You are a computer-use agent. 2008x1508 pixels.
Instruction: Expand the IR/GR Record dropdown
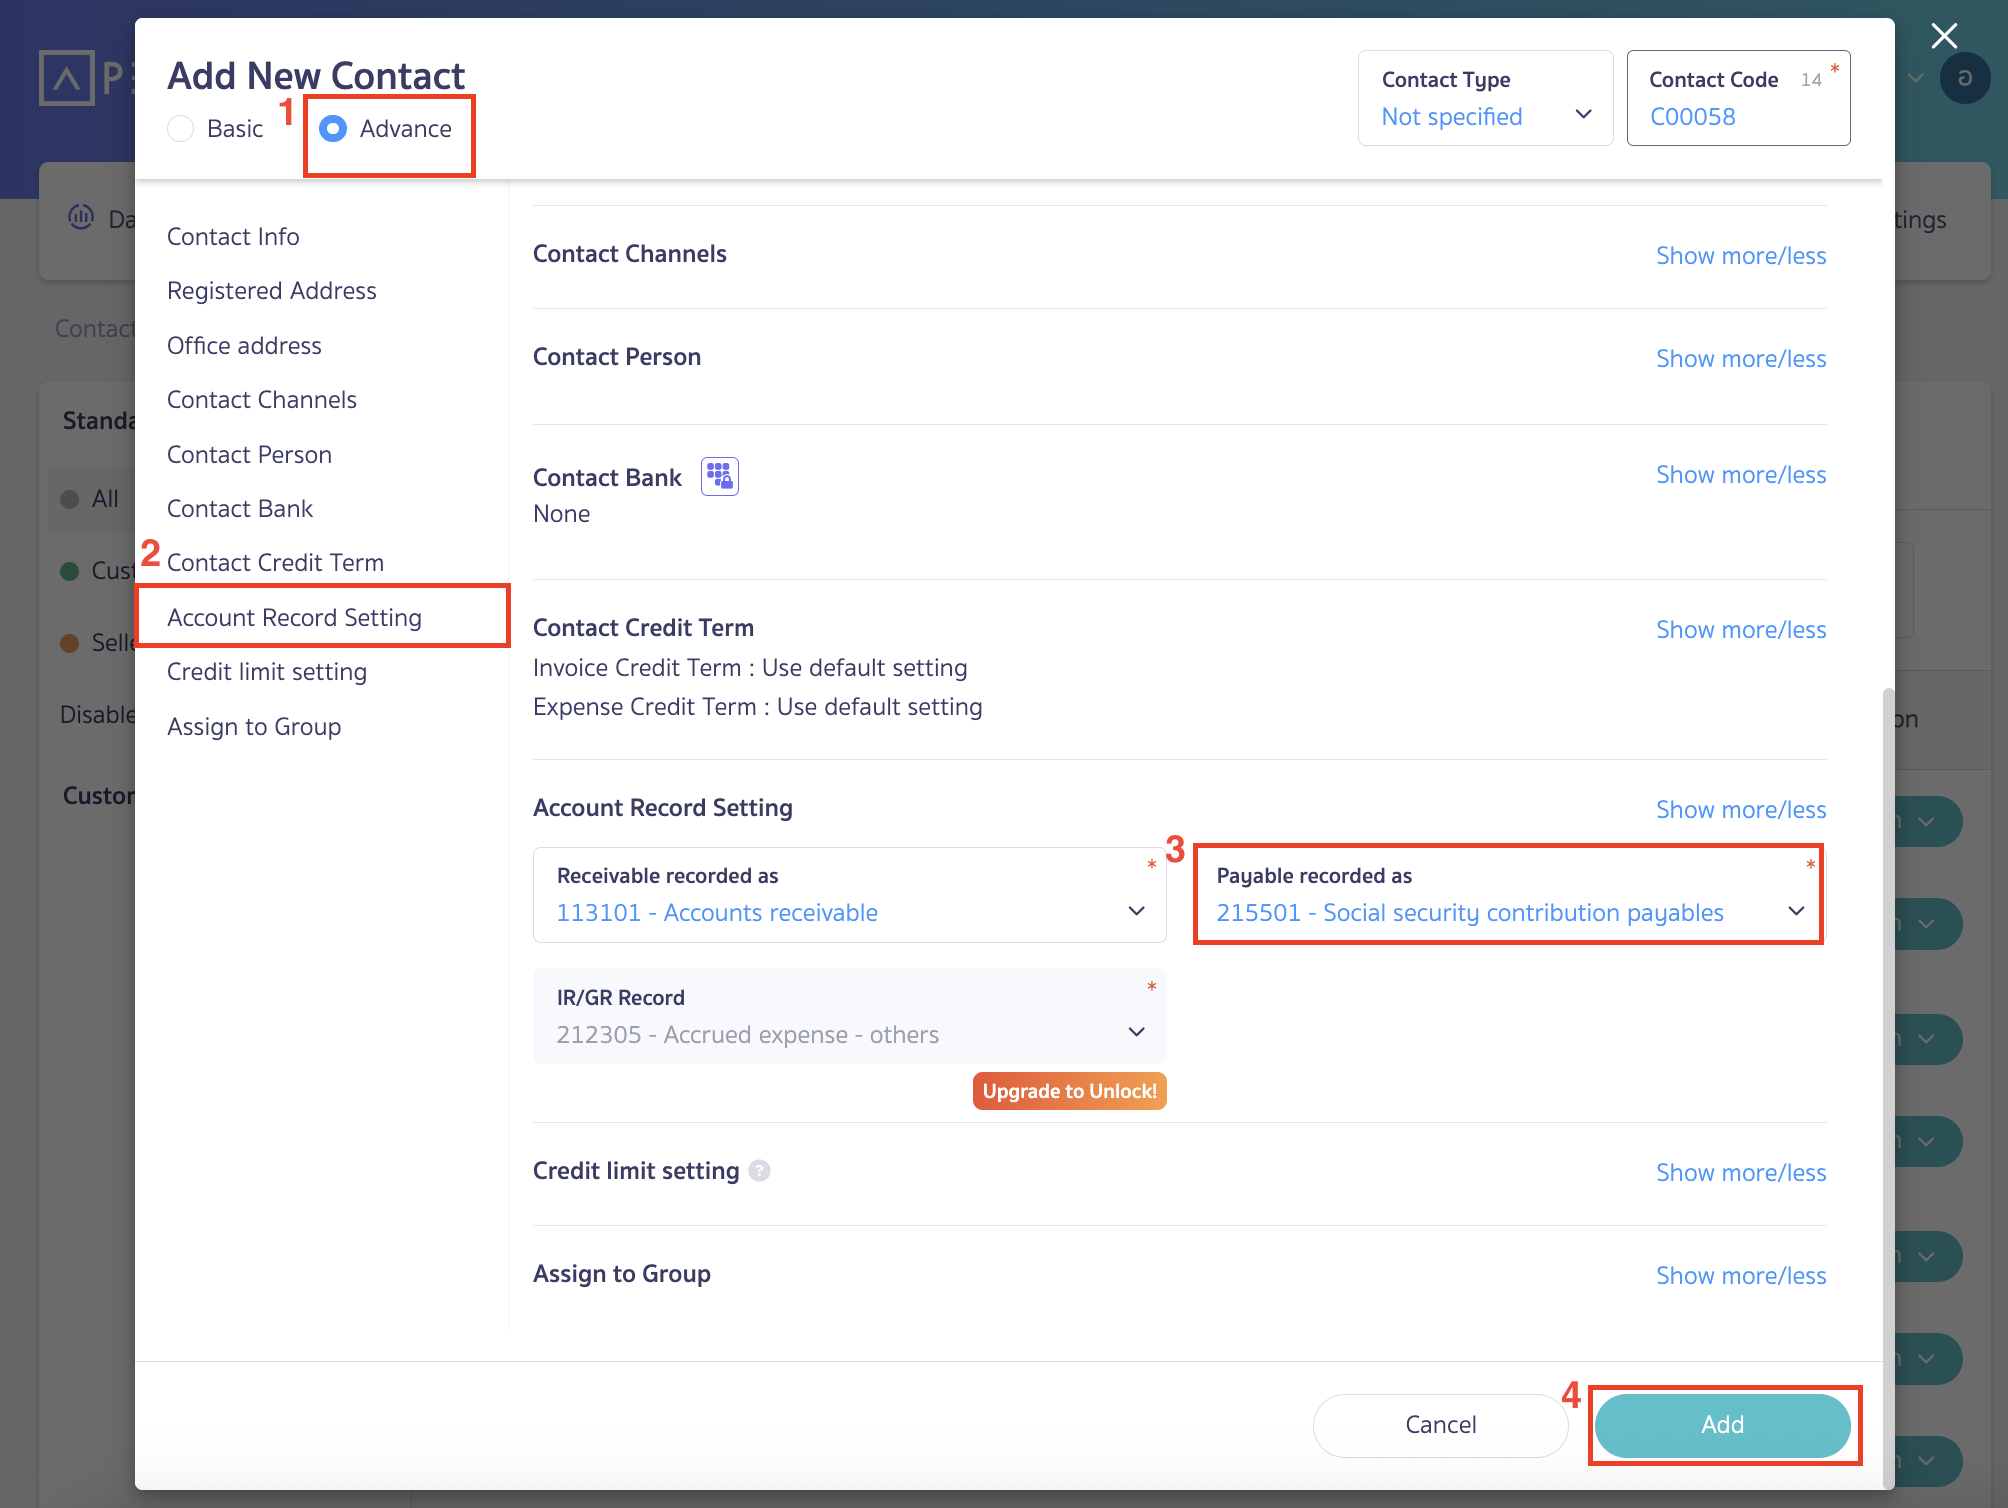(1137, 1032)
